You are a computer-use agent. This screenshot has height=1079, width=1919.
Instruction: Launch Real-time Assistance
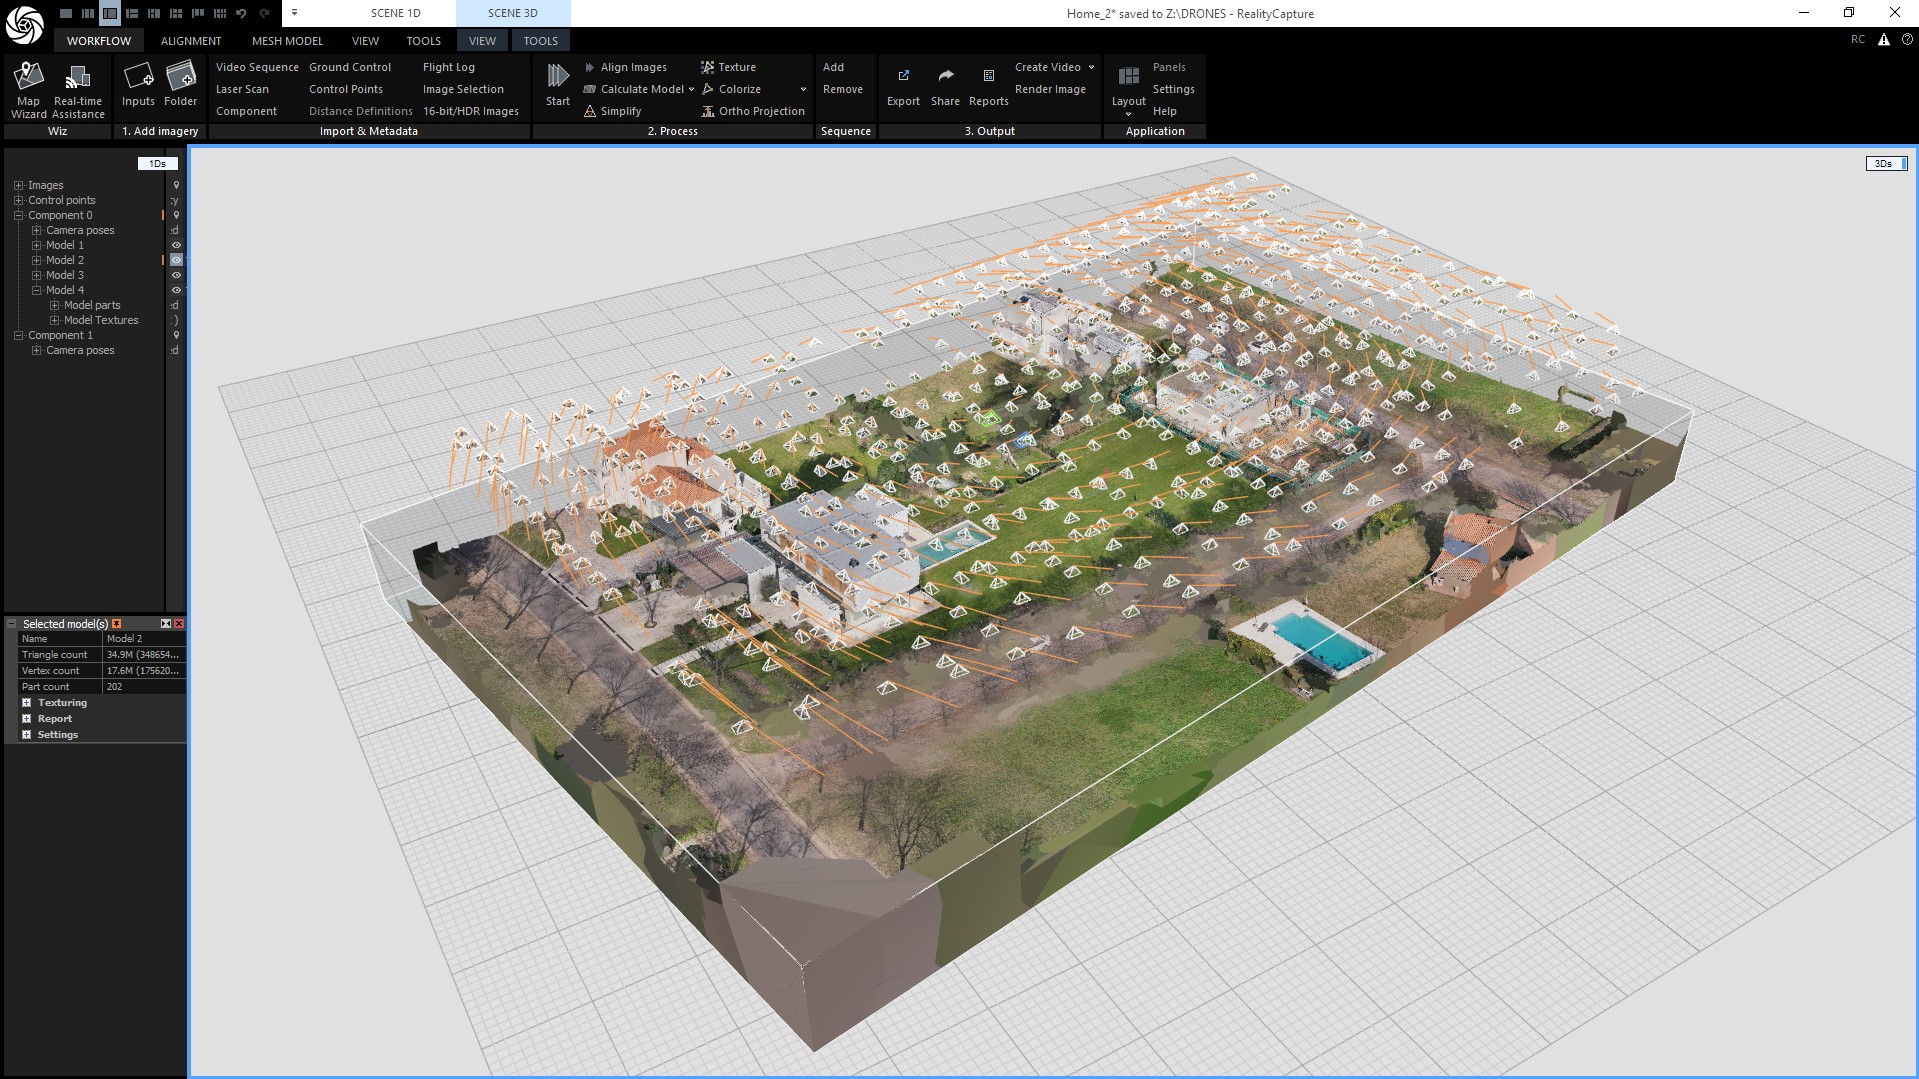click(78, 90)
